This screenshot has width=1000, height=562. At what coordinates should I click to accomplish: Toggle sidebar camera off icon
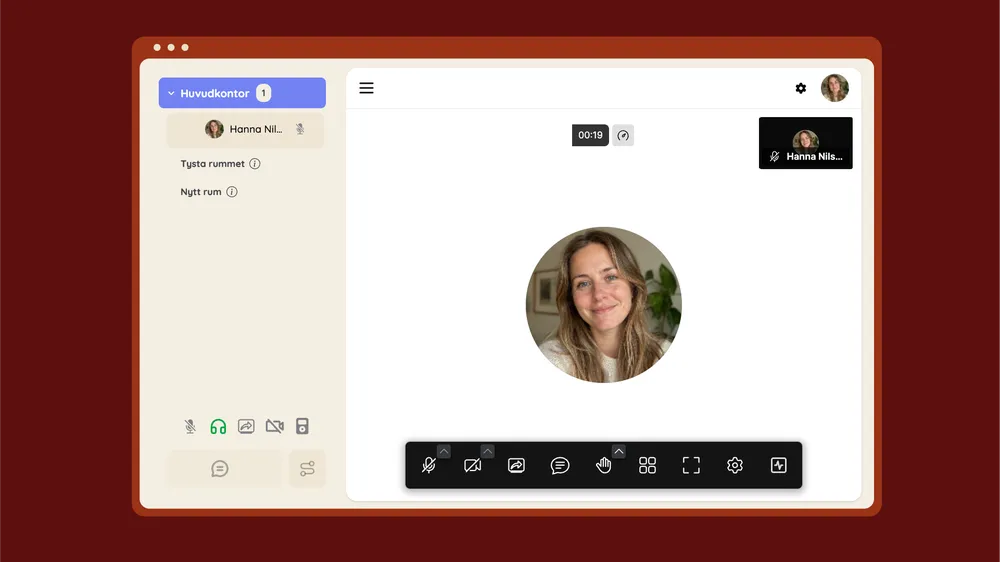275,426
